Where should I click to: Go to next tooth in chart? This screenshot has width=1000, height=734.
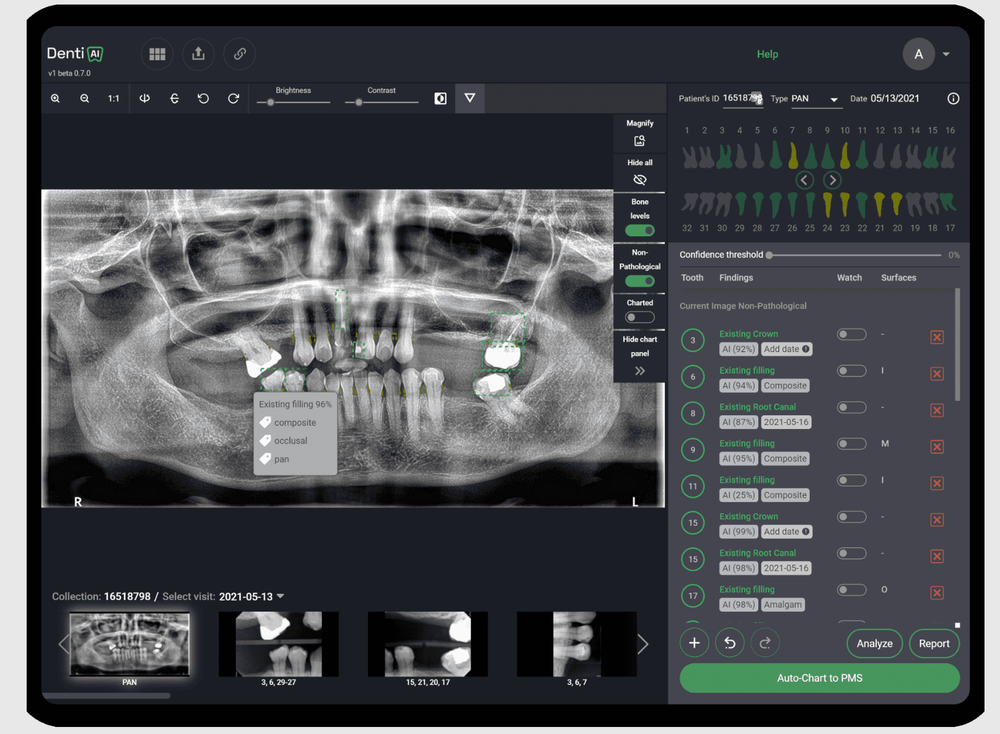pyautogui.click(x=832, y=180)
